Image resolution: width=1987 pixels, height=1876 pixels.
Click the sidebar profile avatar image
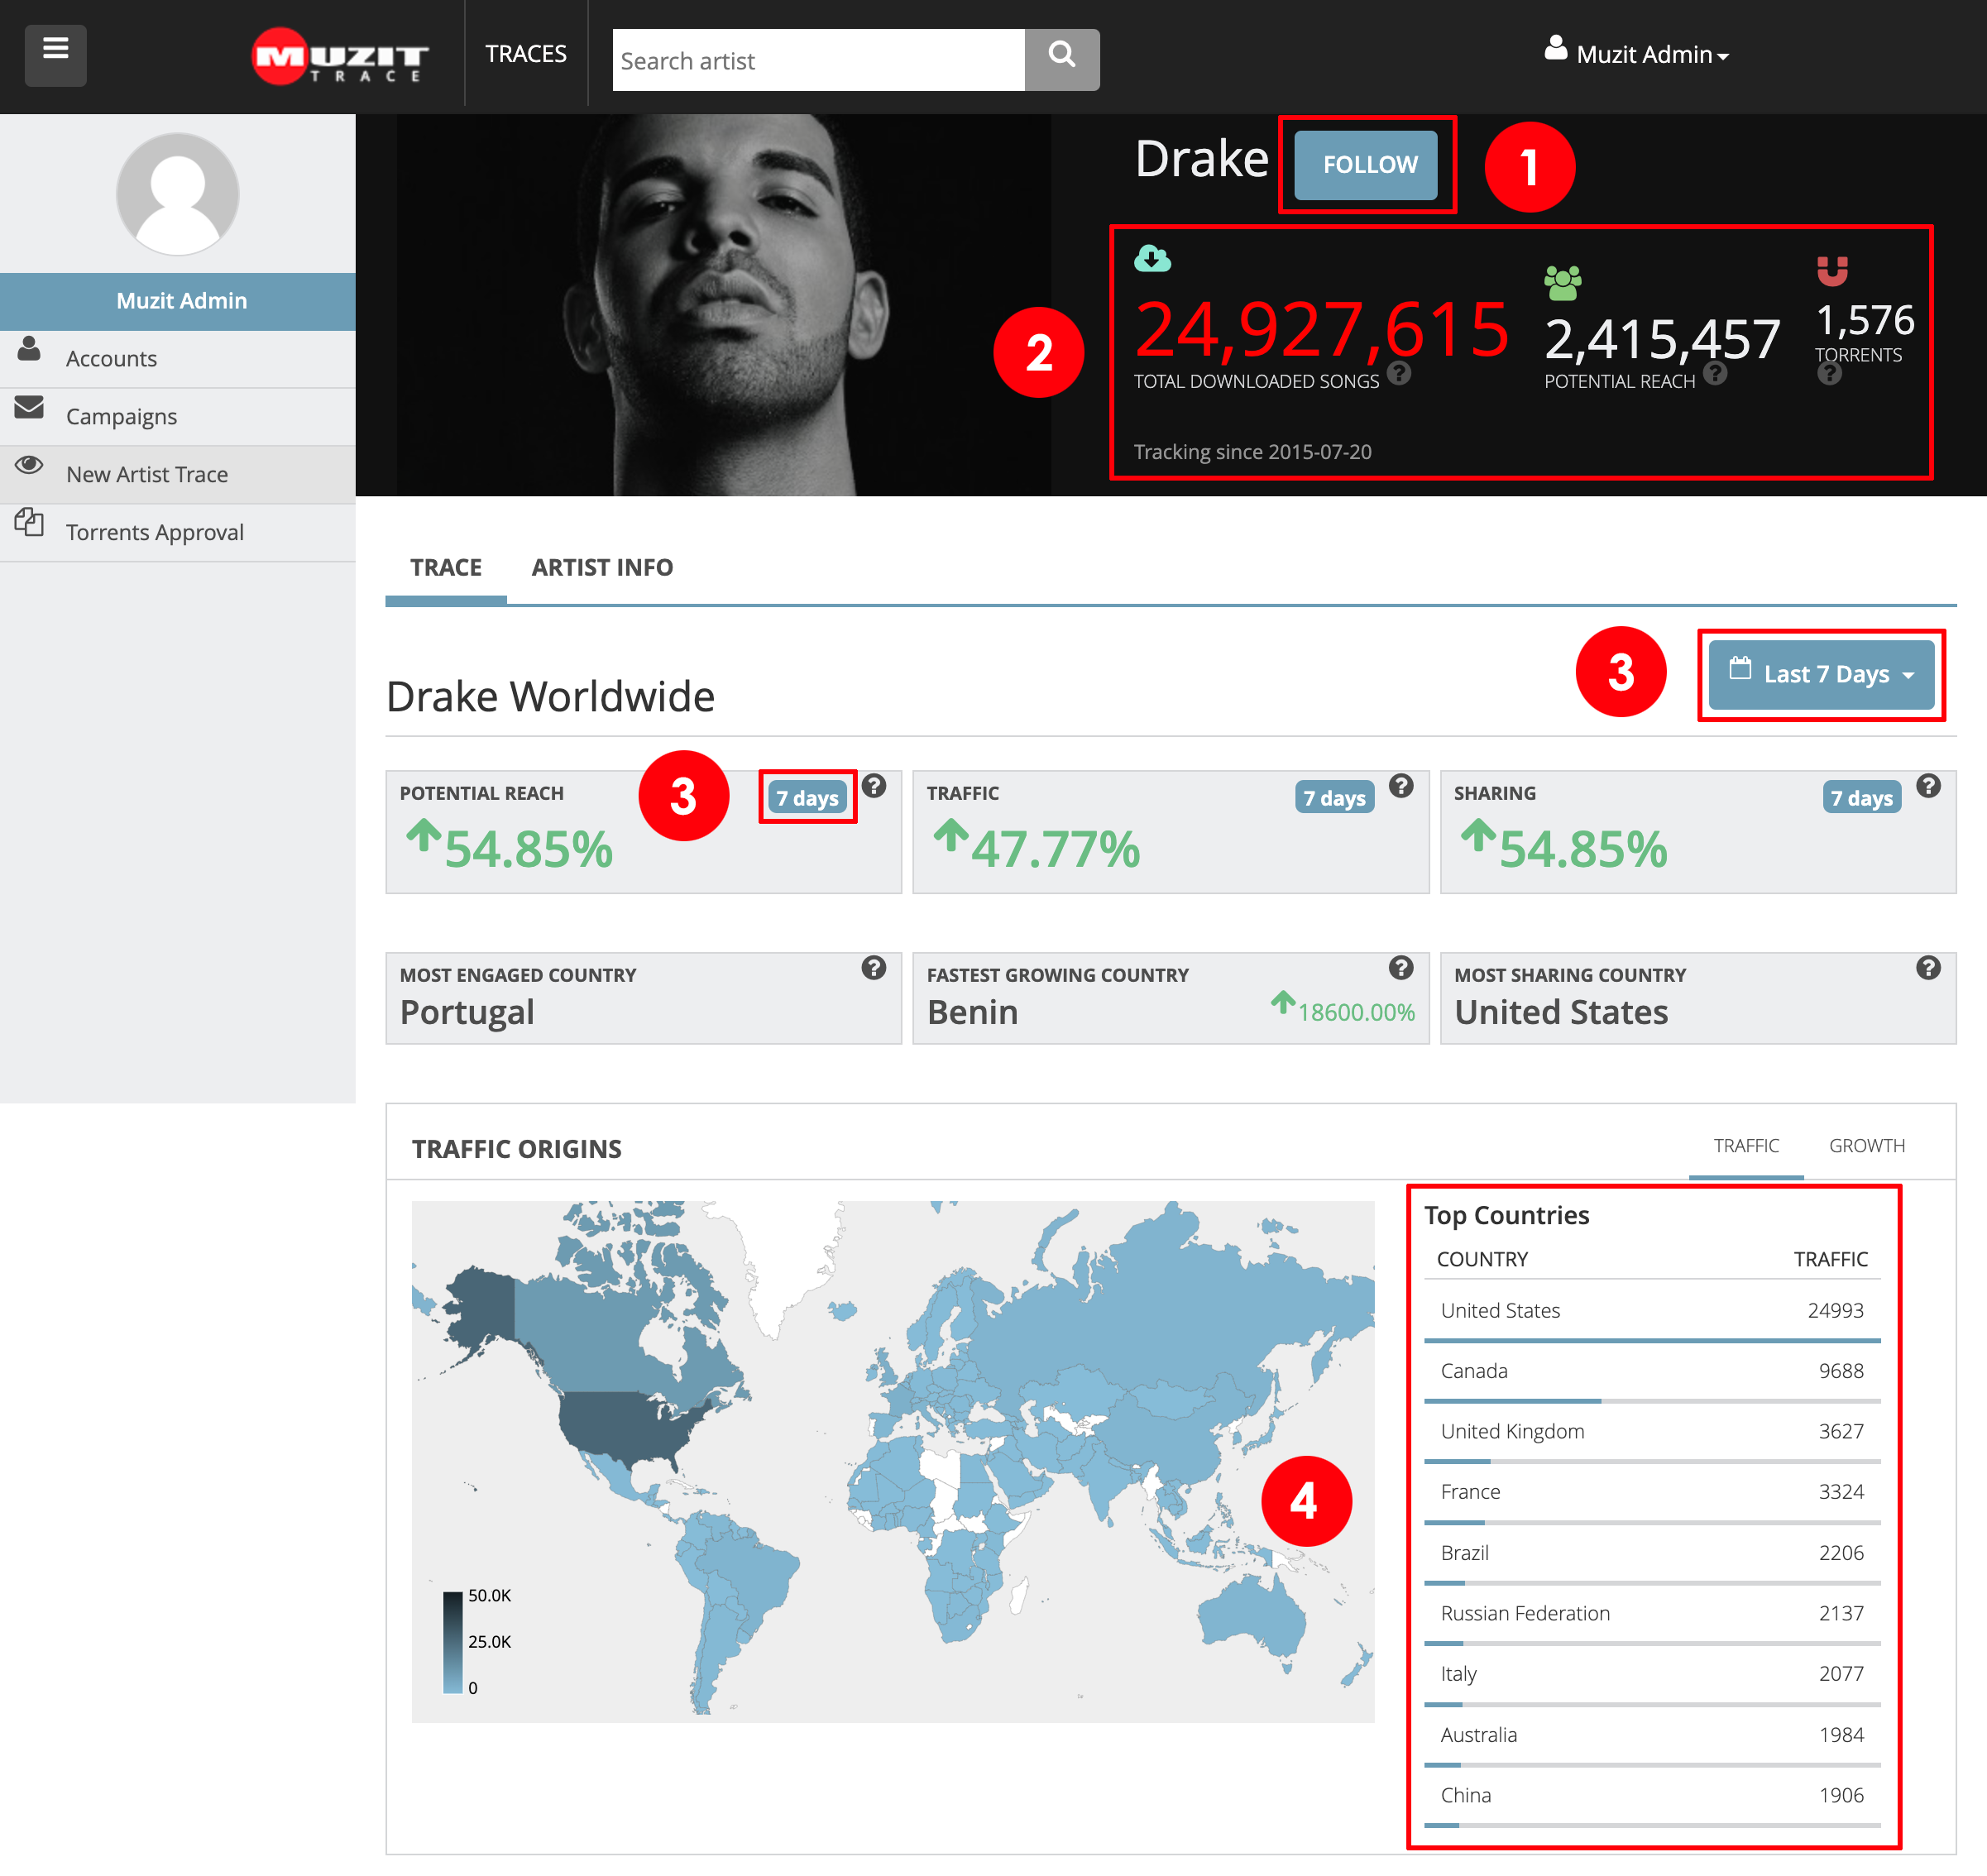point(178,194)
